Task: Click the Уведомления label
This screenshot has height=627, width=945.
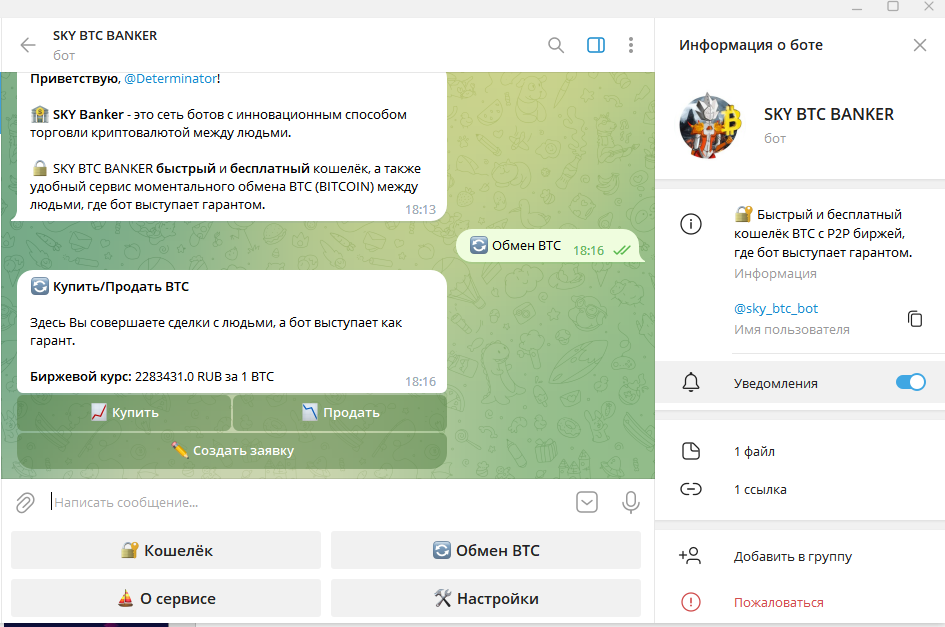Action: (776, 383)
